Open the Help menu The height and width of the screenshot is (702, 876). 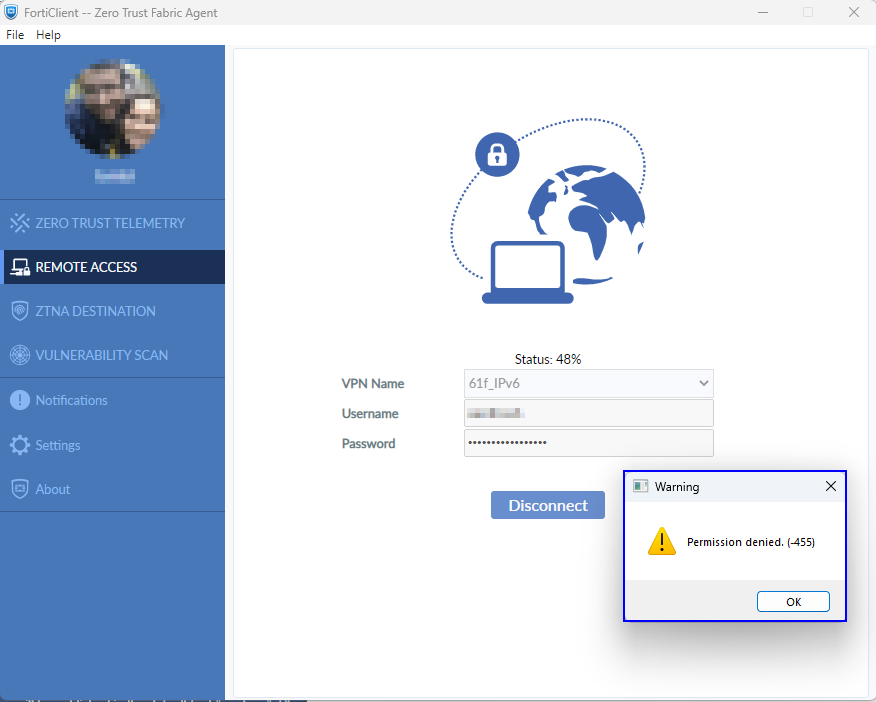pyautogui.click(x=48, y=35)
